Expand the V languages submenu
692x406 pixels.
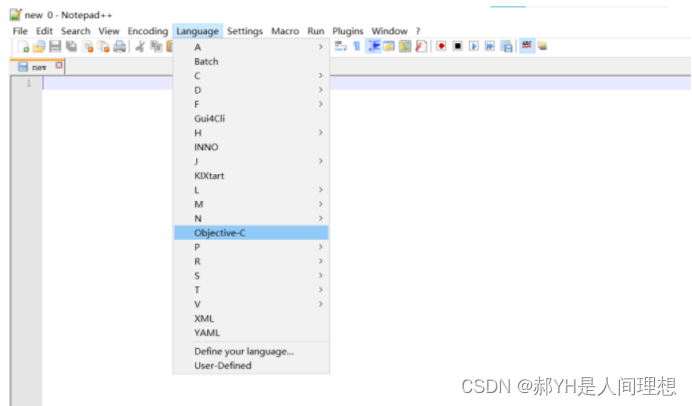pyautogui.click(x=251, y=304)
